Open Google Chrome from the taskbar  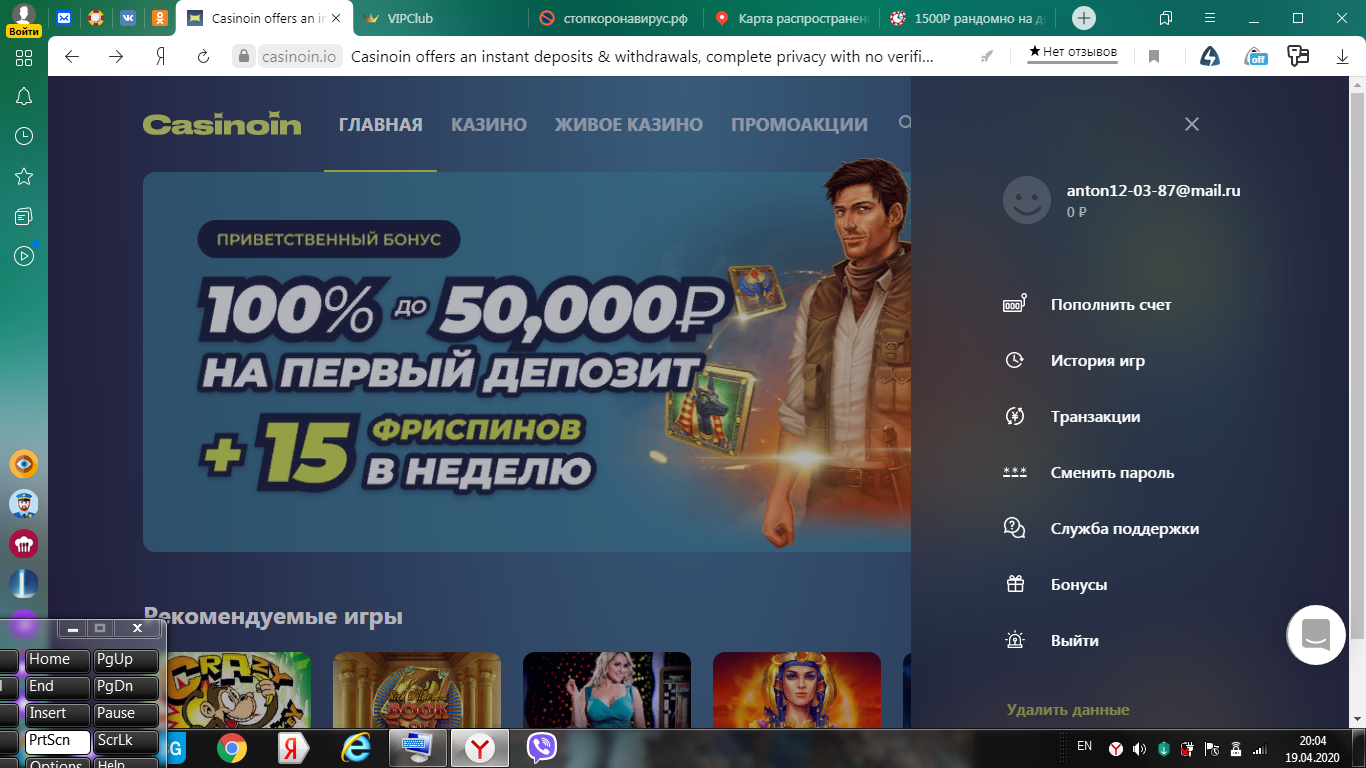[232, 747]
